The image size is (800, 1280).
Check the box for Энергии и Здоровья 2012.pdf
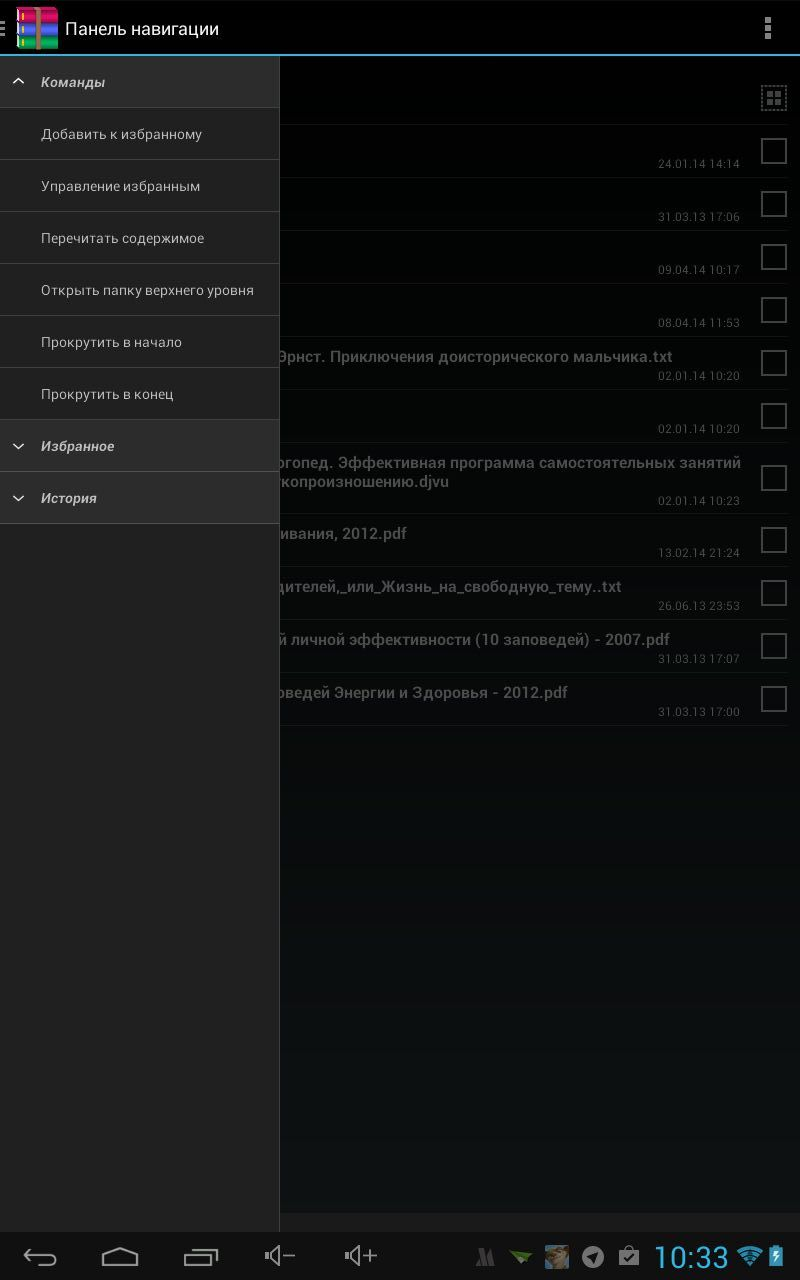tap(774, 698)
